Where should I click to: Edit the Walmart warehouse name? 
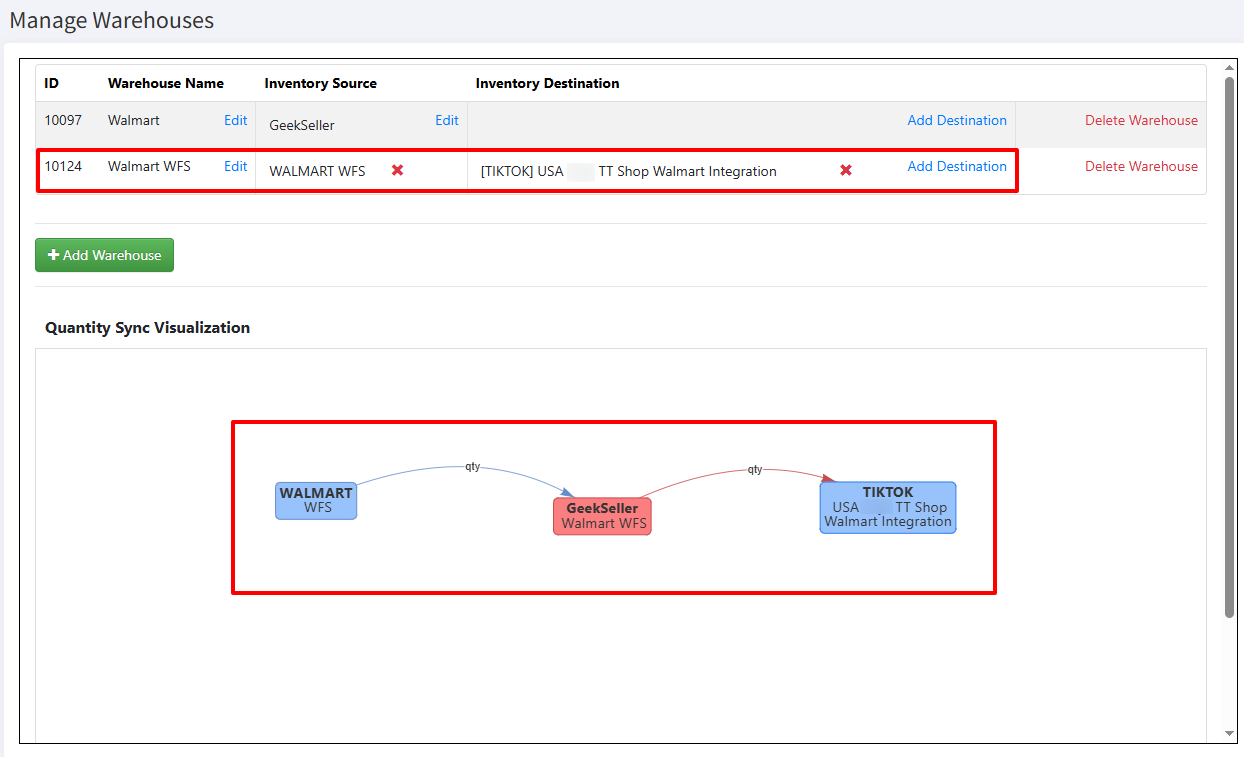pos(235,120)
